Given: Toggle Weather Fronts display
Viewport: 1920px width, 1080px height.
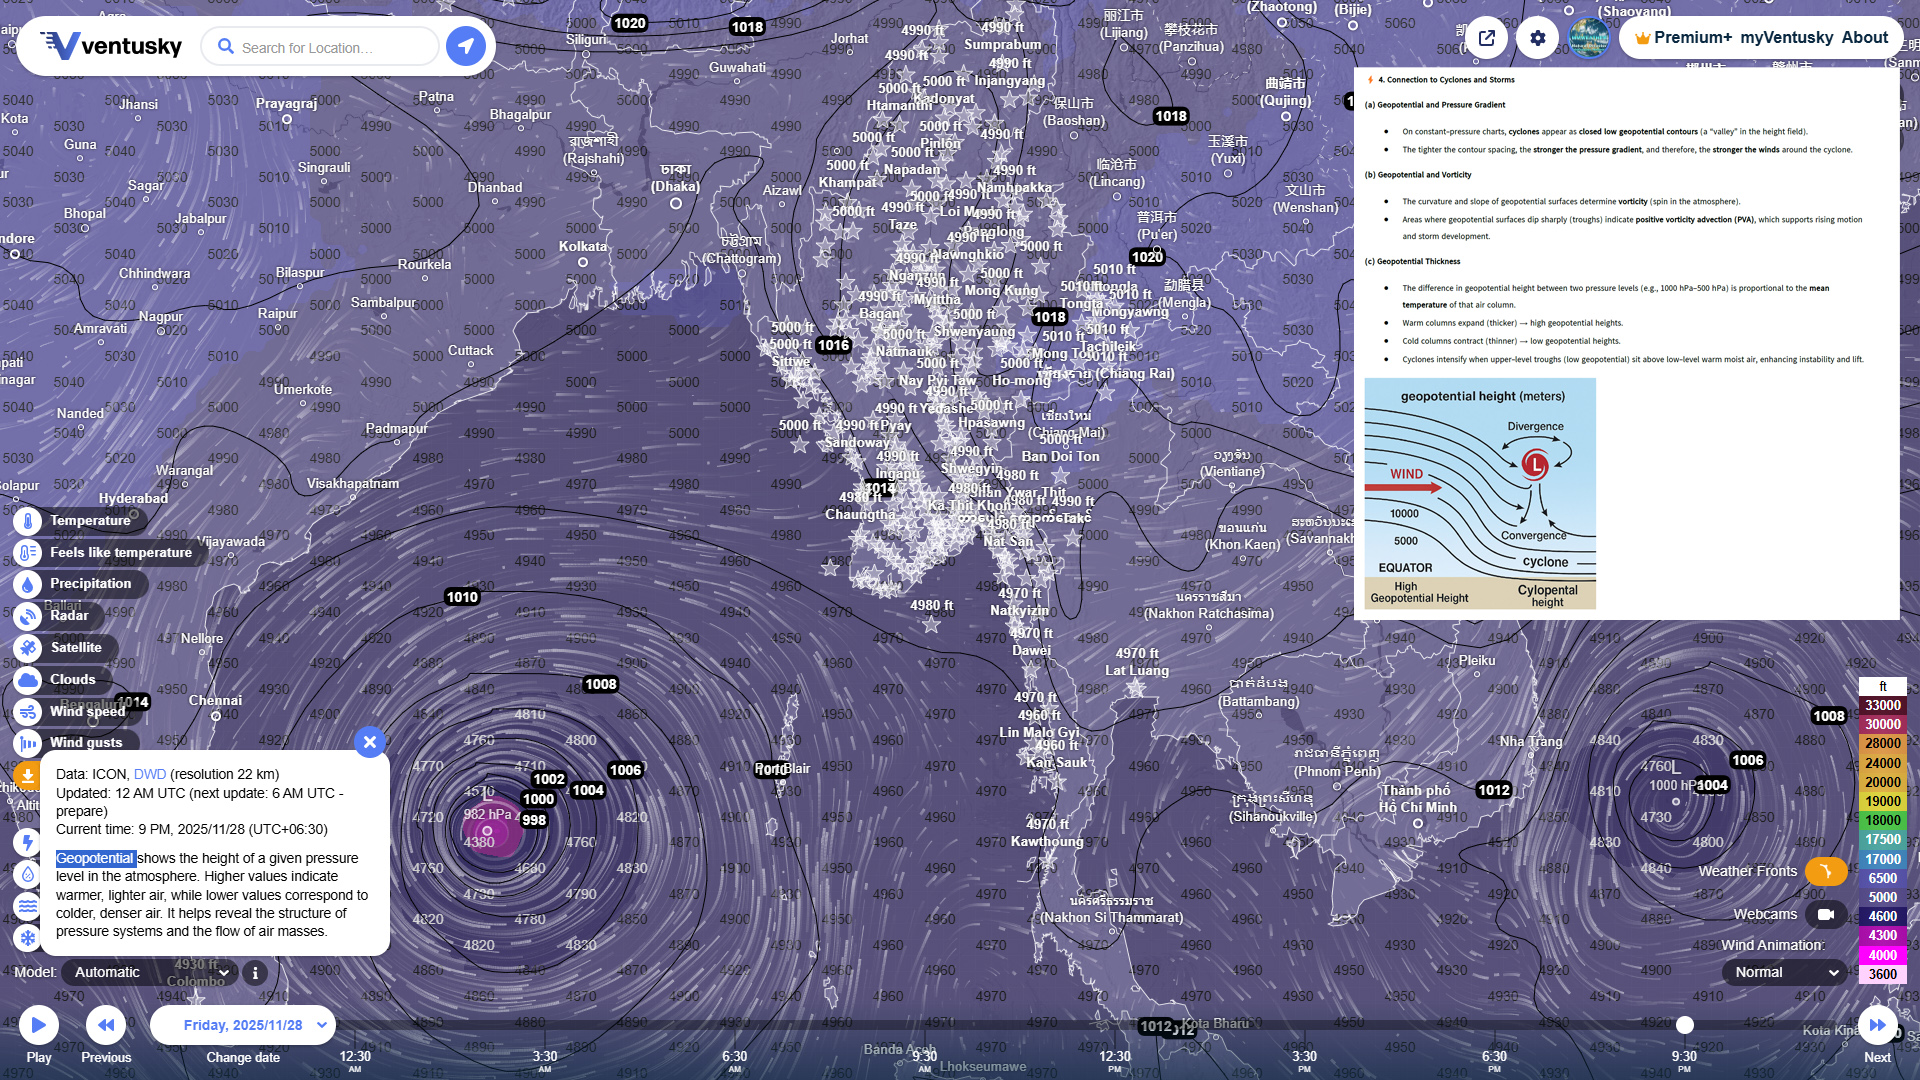Looking at the screenshot, I should (x=1825, y=871).
